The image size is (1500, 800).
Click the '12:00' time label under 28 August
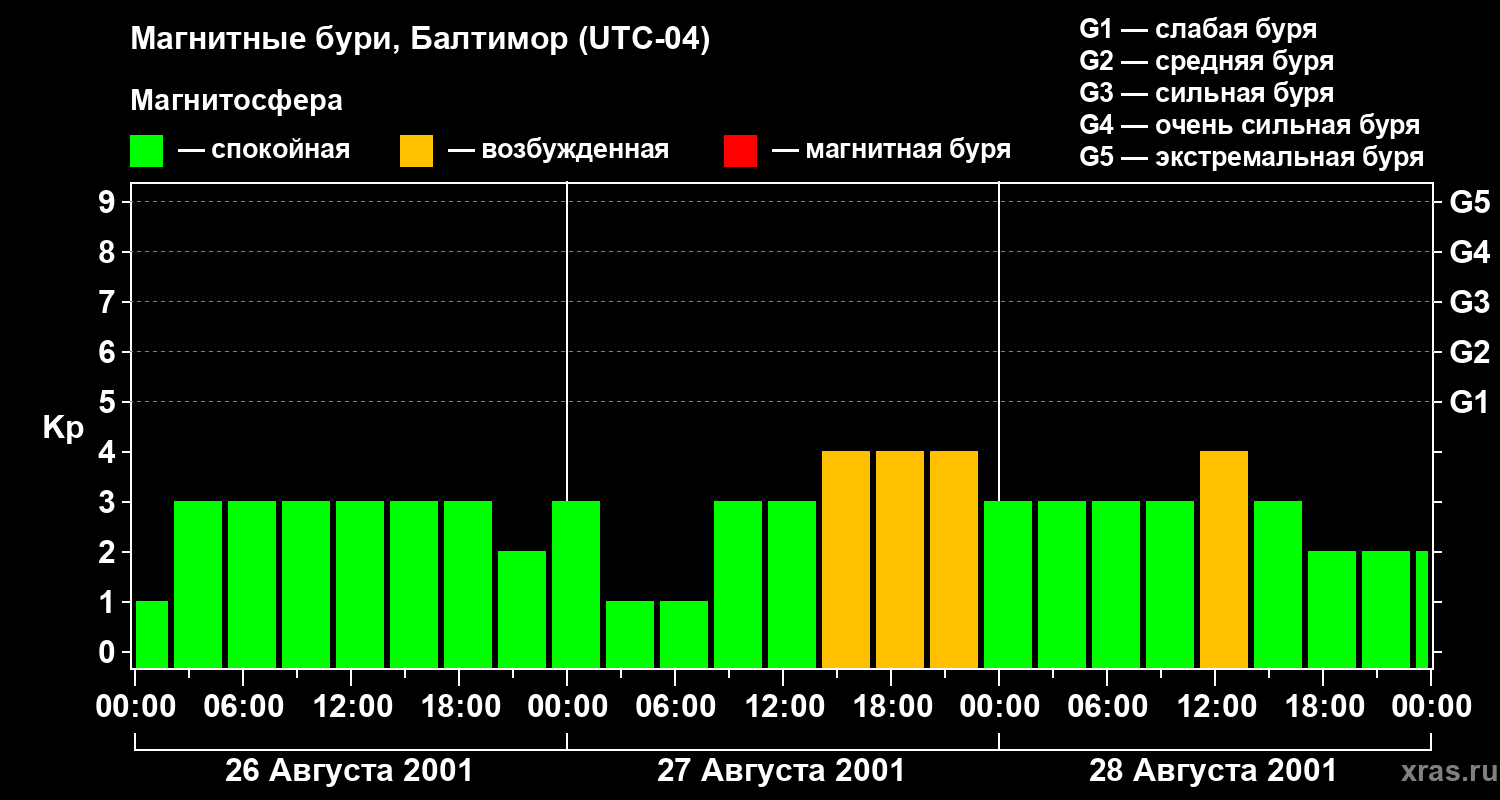[x=1217, y=707]
